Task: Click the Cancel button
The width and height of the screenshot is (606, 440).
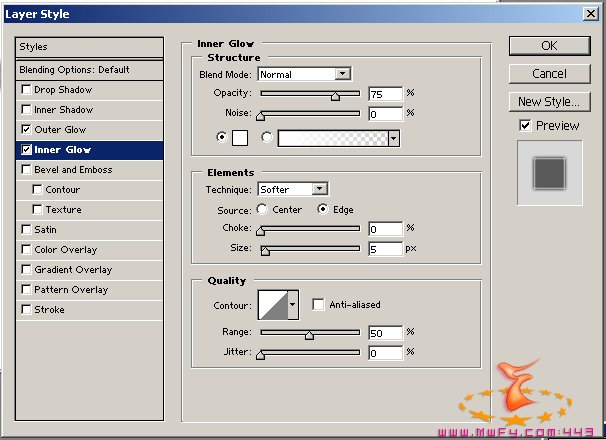Action: [x=550, y=74]
